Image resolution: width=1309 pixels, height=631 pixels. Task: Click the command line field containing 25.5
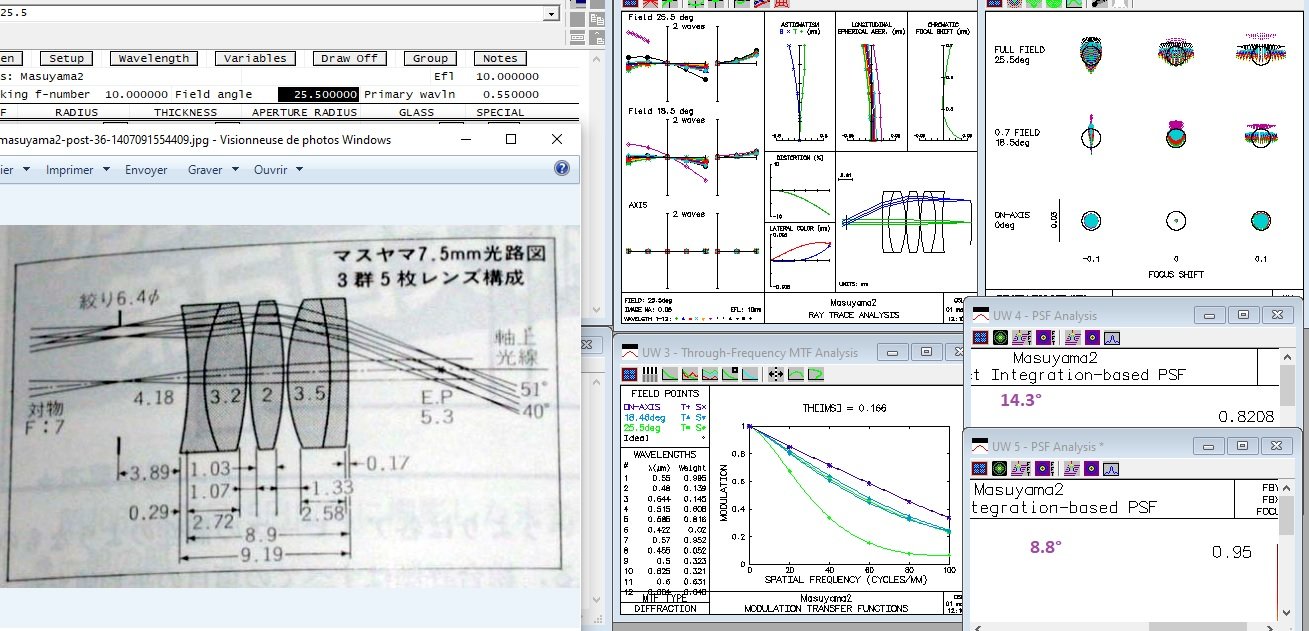[270, 14]
